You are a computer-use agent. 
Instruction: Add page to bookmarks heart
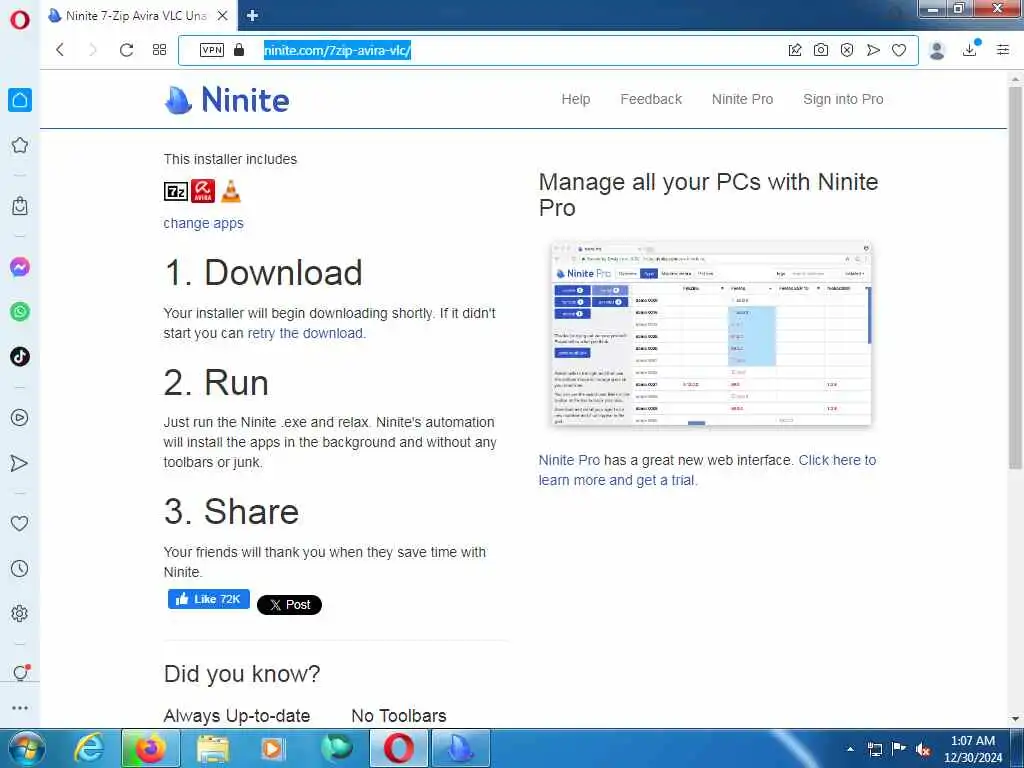pos(899,50)
